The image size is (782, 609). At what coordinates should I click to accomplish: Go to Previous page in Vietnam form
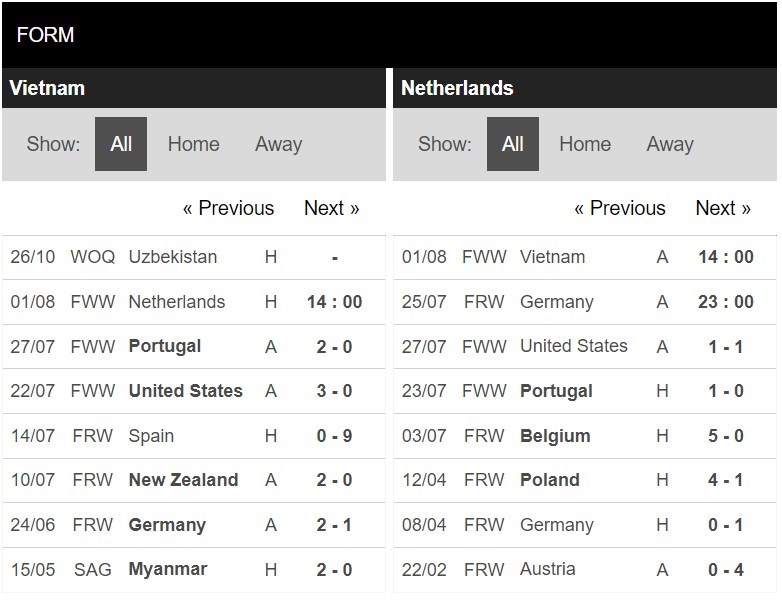tap(228, 208)
